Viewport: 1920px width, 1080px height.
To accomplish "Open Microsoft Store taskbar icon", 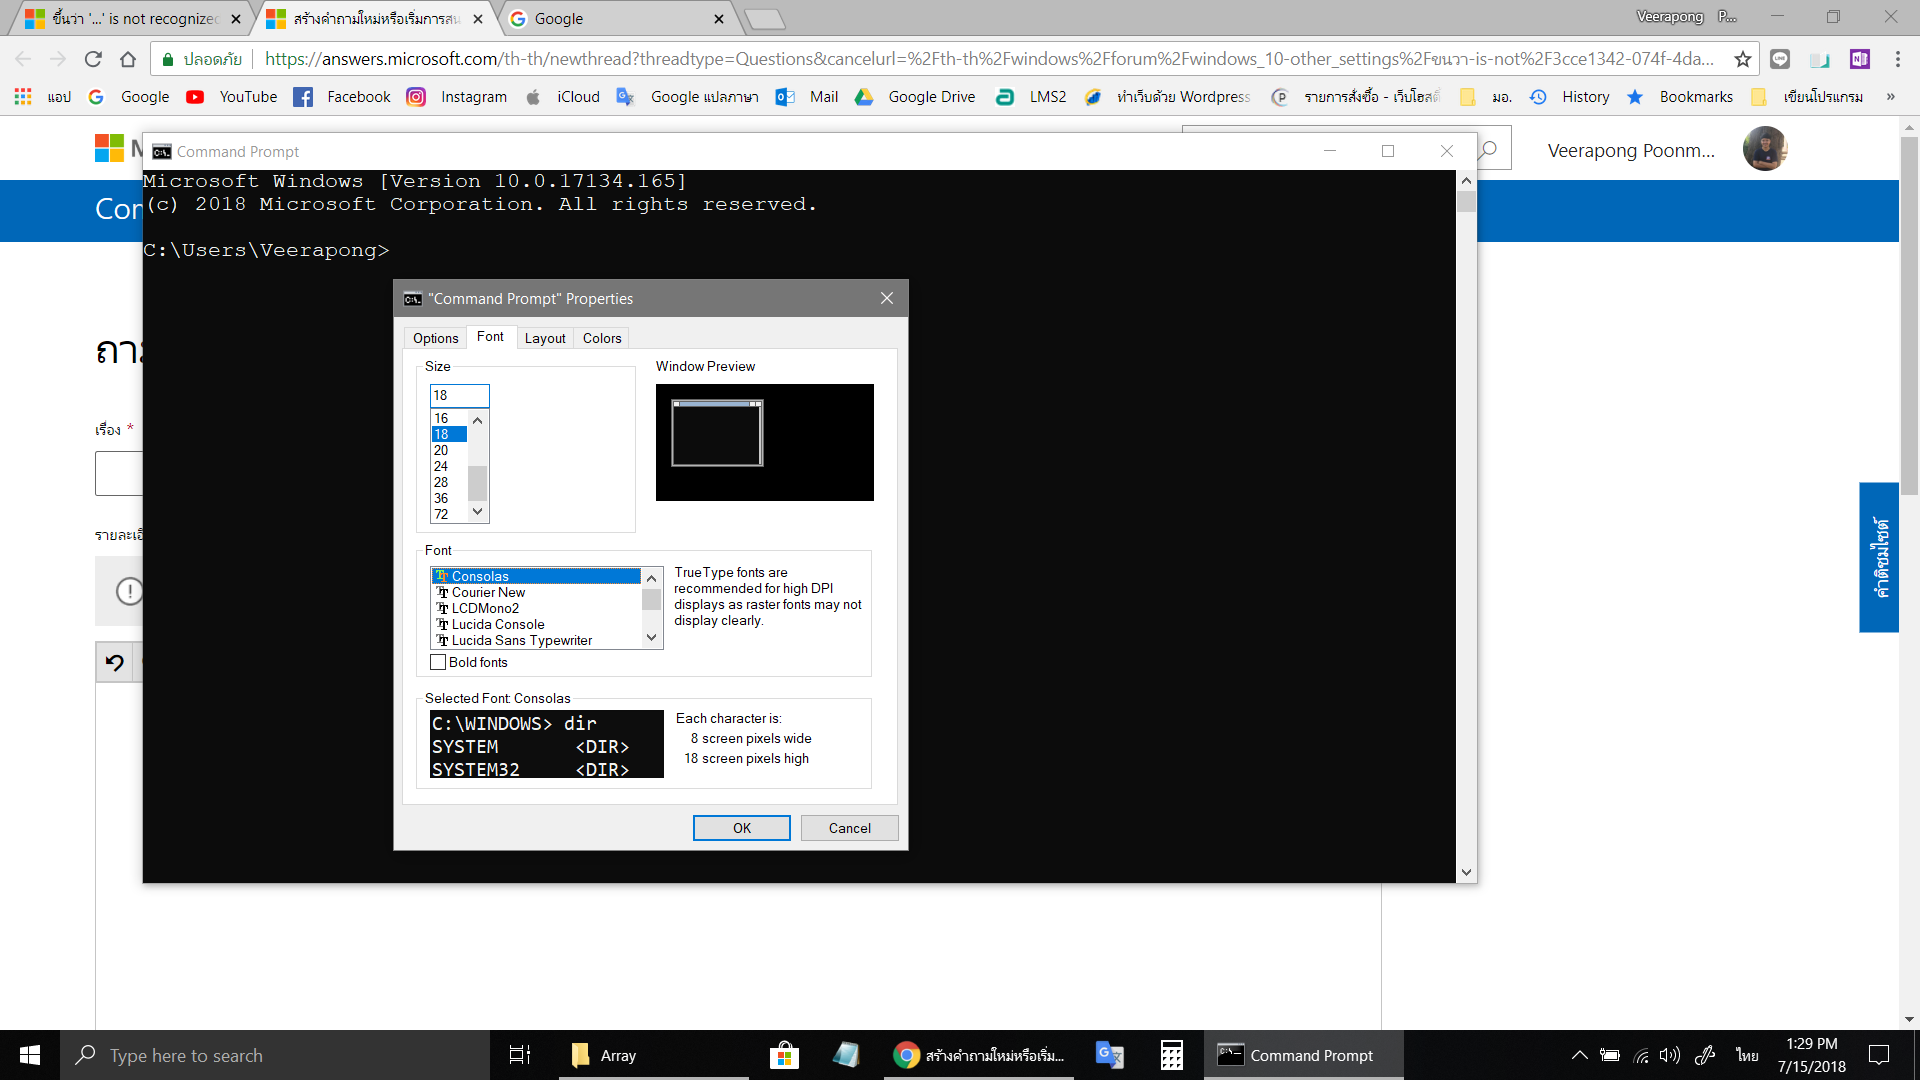I will 784,1055.
